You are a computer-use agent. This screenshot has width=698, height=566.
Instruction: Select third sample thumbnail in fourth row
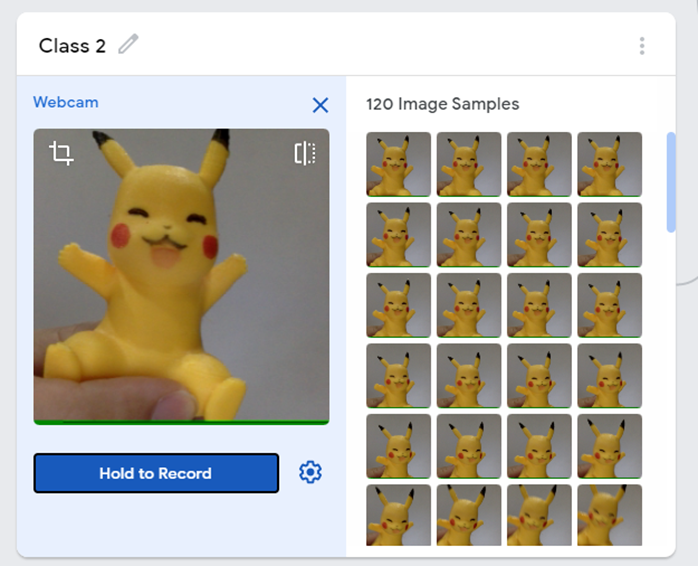(539, 376)
